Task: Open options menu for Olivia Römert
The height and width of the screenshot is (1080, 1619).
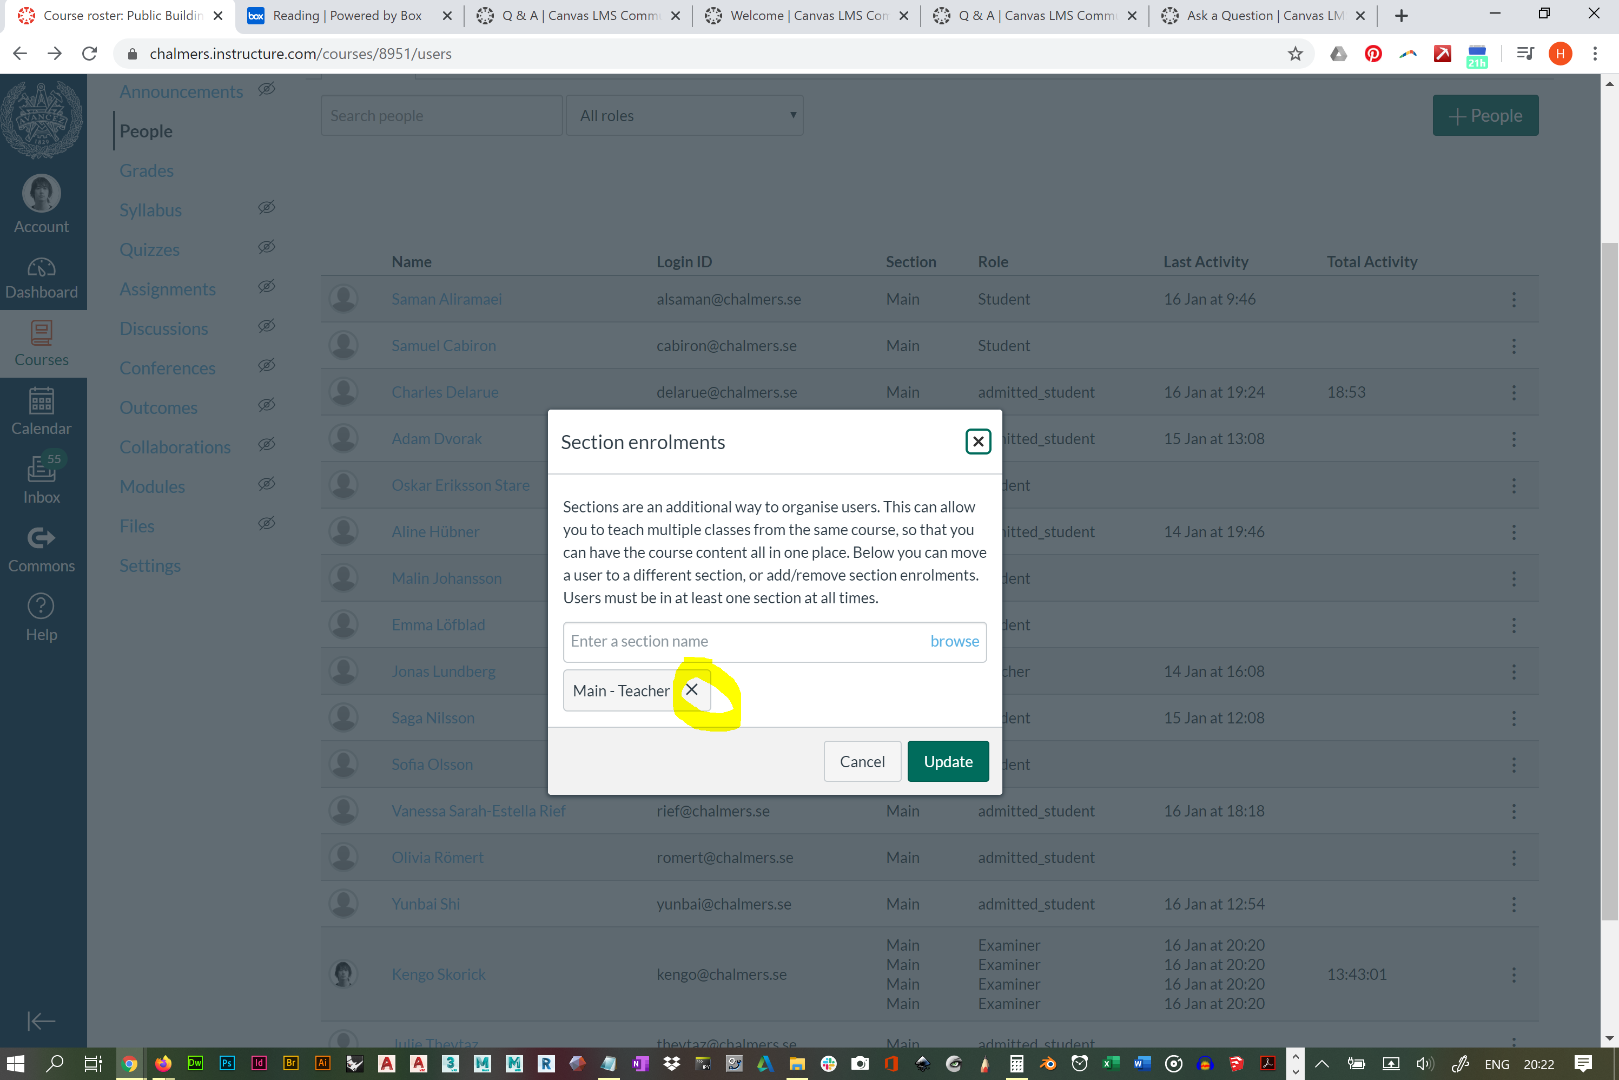Action: click(x=1514, y=858)
